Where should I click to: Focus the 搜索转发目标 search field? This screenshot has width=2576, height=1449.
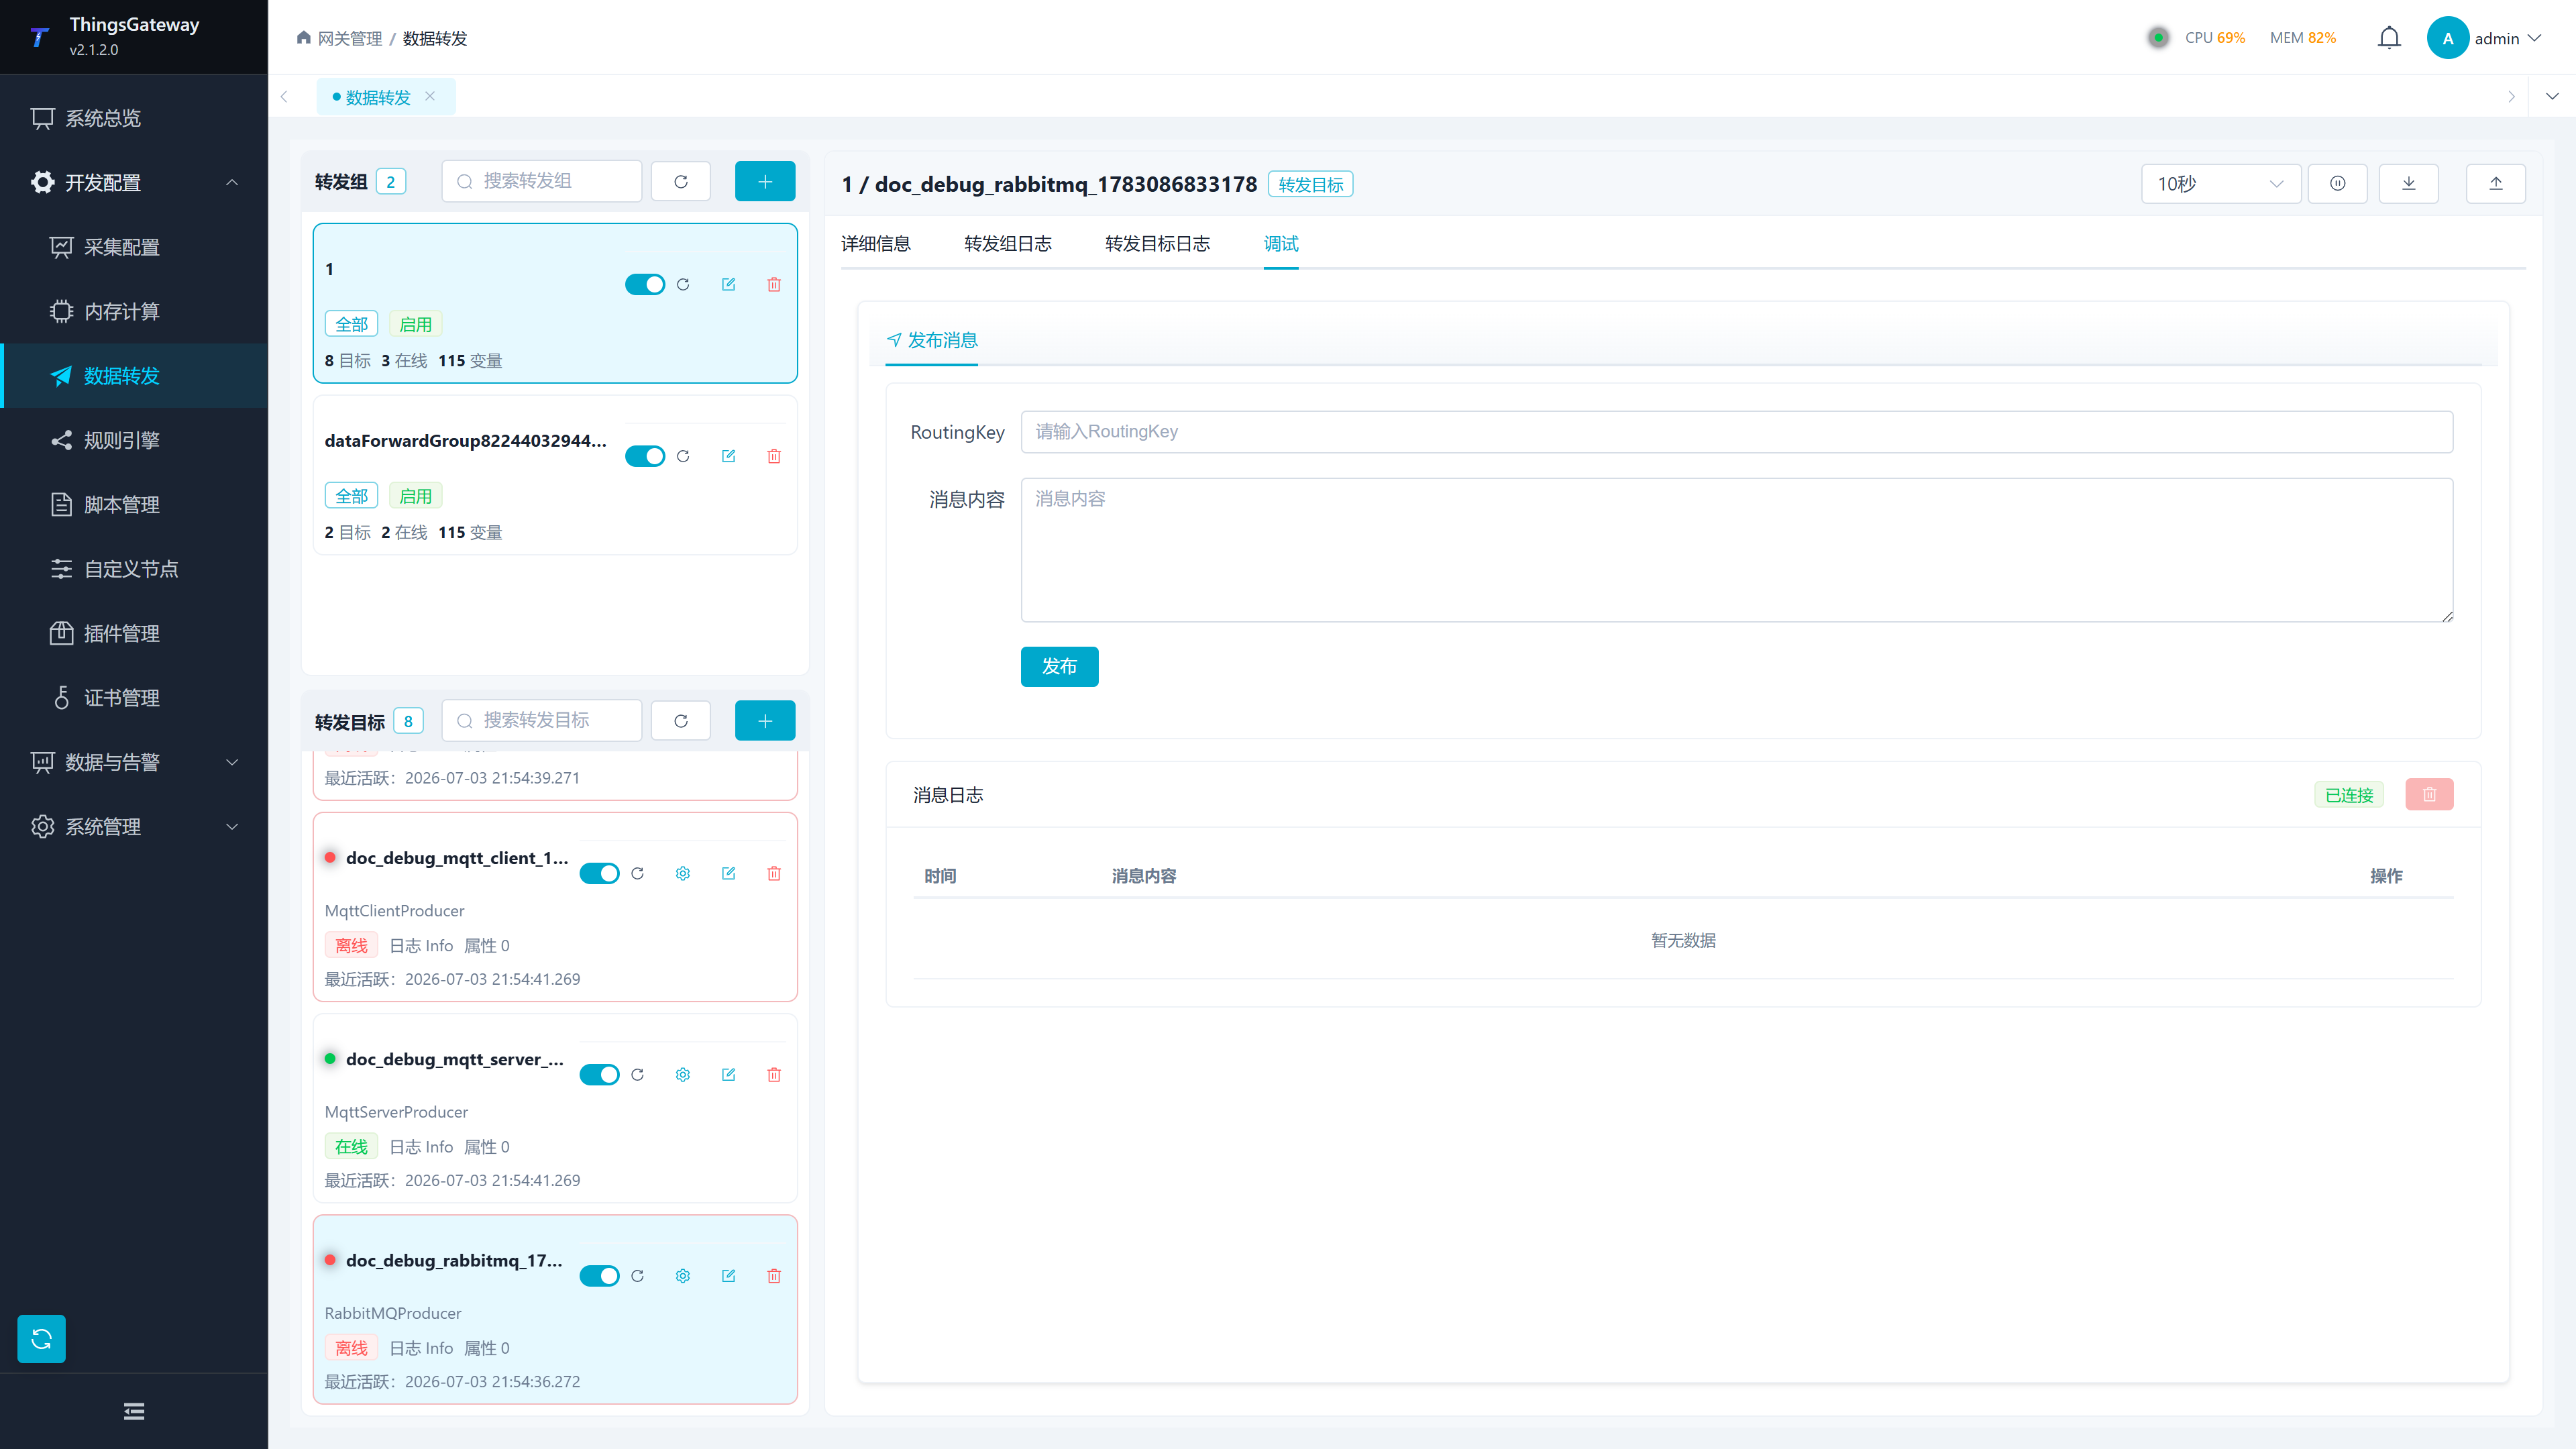tap(542, 720)
